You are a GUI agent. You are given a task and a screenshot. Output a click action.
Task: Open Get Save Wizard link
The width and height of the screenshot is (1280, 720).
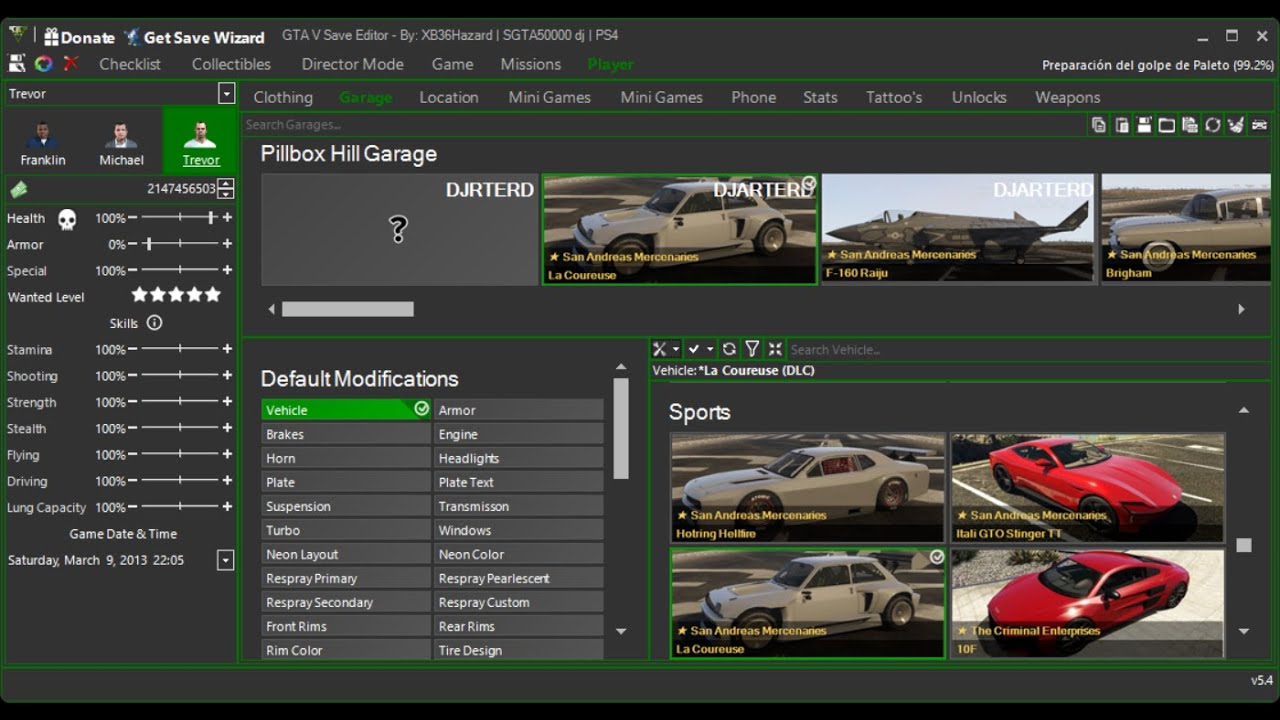[x=194, y=37]
